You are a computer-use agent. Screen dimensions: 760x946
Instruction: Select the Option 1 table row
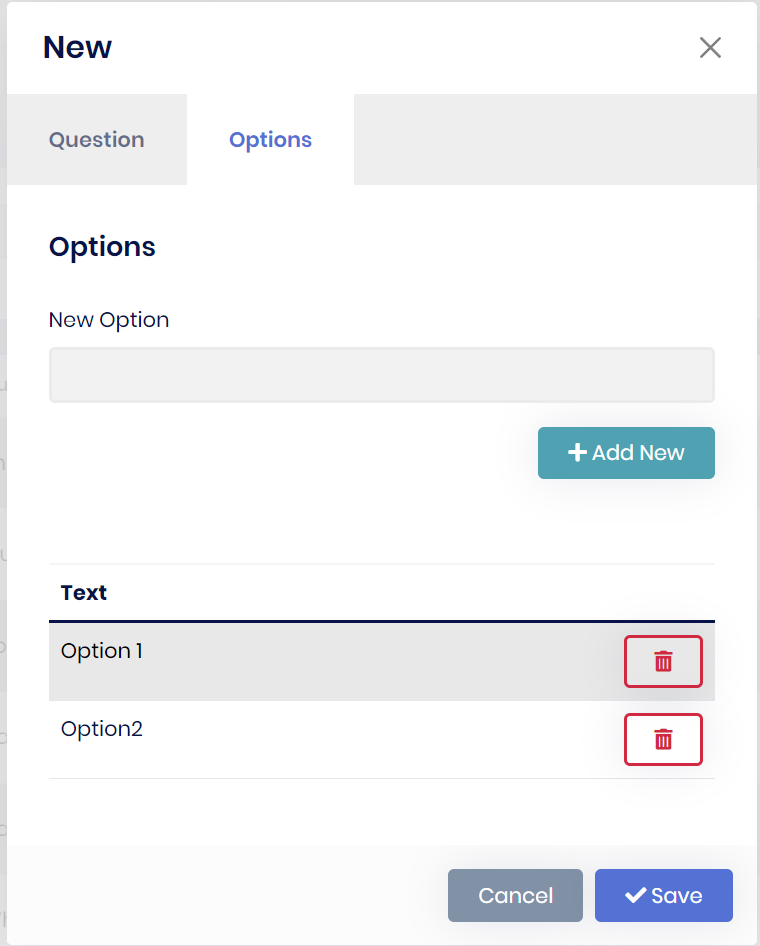(330, 661)
